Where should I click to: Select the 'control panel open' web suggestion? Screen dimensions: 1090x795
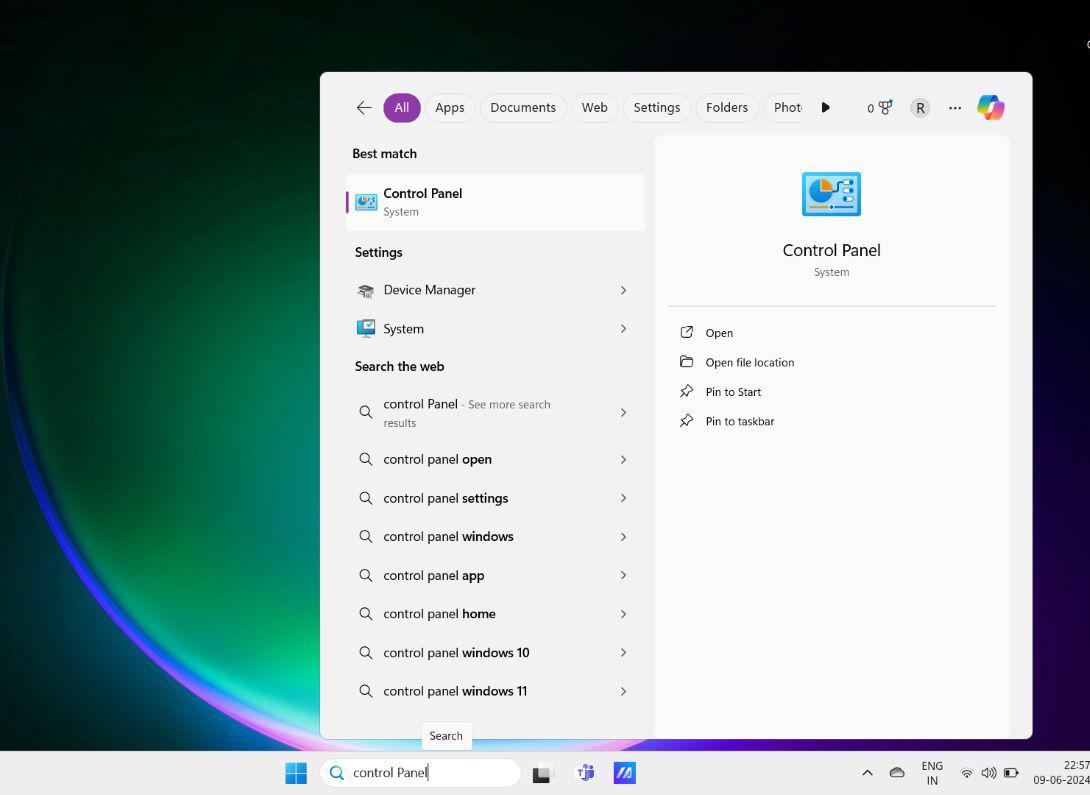tap(495, 459)
